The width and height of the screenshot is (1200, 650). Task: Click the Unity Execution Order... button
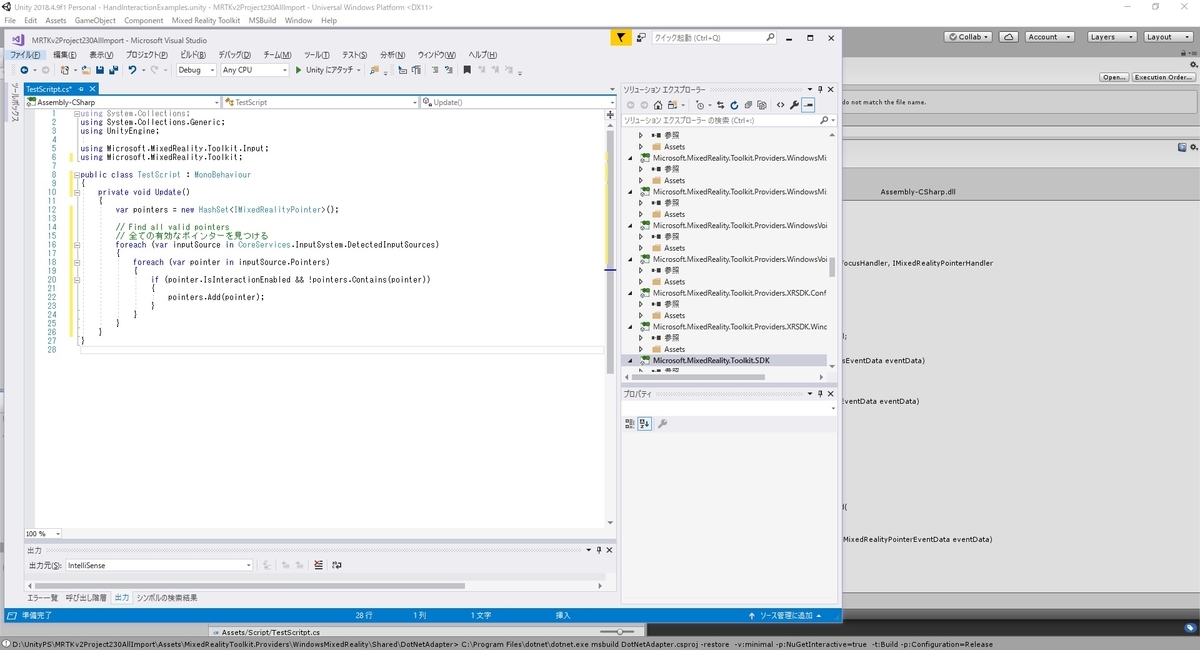[1163, 77]
